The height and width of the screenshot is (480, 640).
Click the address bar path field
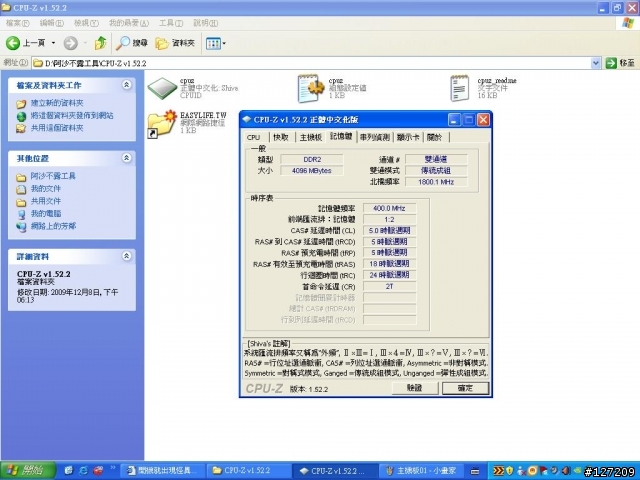pyautogui.click(x=311, y=63)
